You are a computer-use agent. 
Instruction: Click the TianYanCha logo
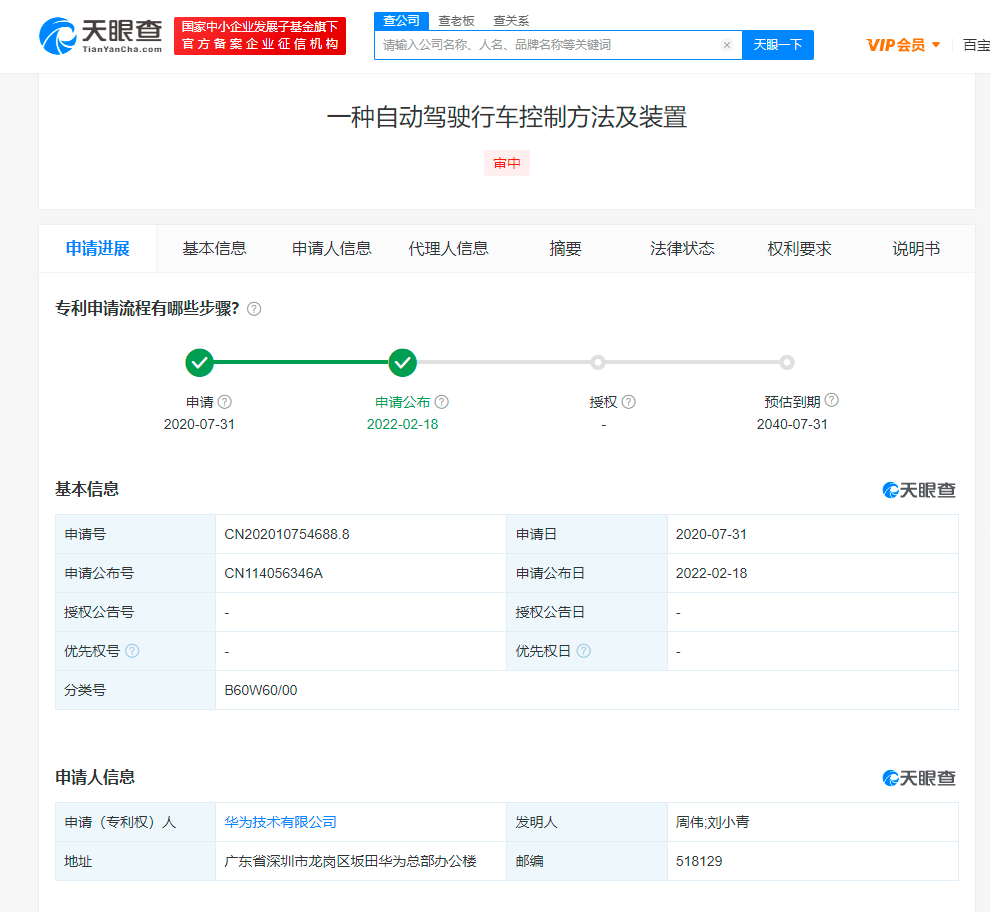[x=100, y=36]
